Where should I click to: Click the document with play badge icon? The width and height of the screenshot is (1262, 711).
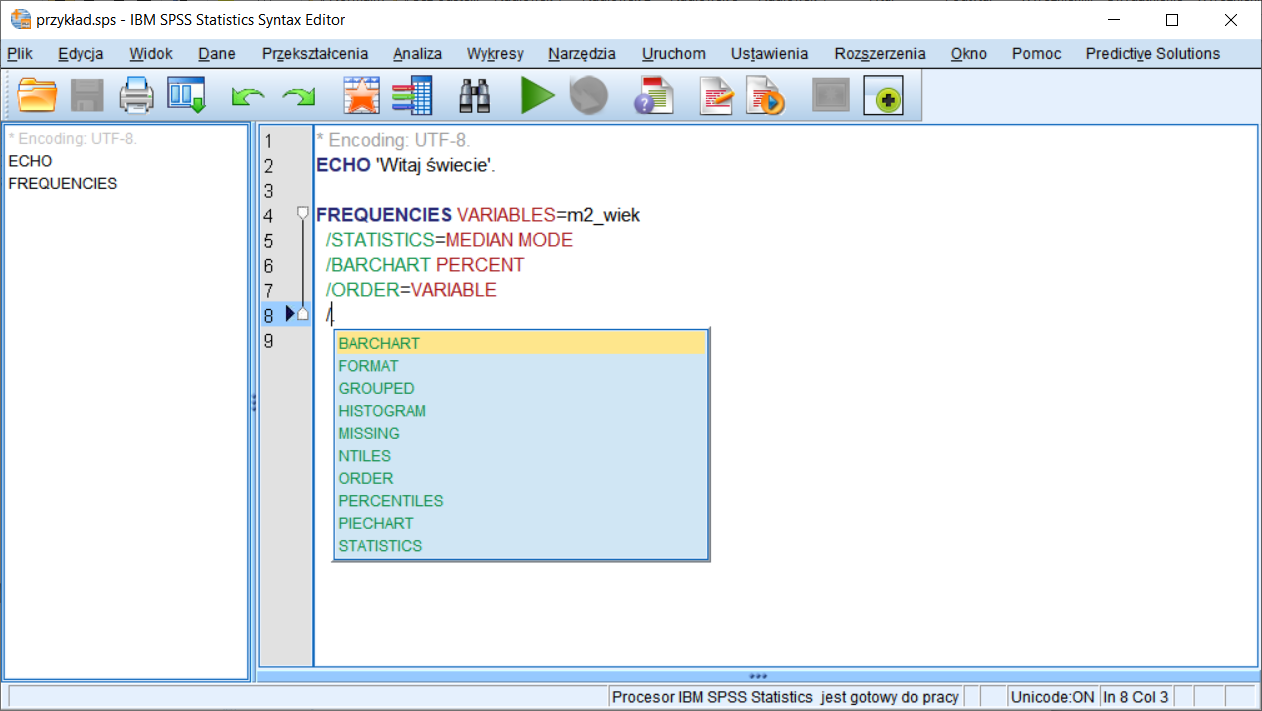tap(766, 96)
